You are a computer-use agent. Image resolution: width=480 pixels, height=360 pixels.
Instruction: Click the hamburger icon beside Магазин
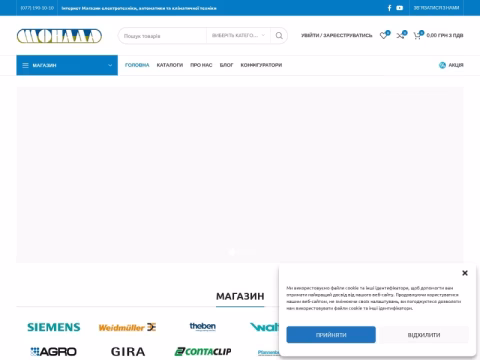click(x=25, y=65)
